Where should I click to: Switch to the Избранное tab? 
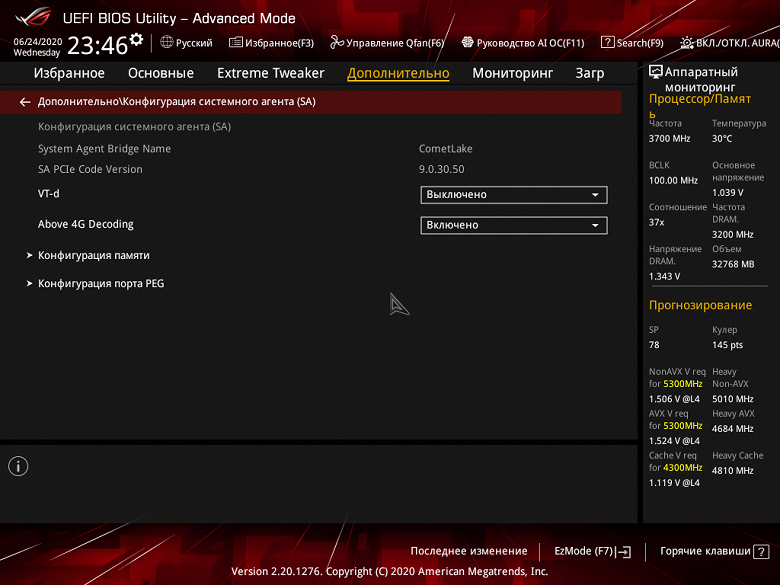click(x=69, y=73)
